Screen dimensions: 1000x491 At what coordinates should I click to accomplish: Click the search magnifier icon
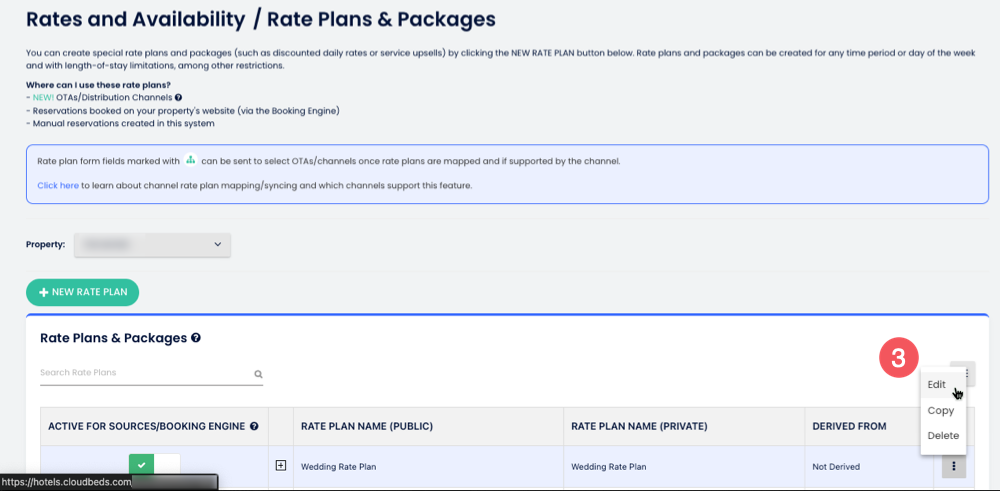pos(258,374)
